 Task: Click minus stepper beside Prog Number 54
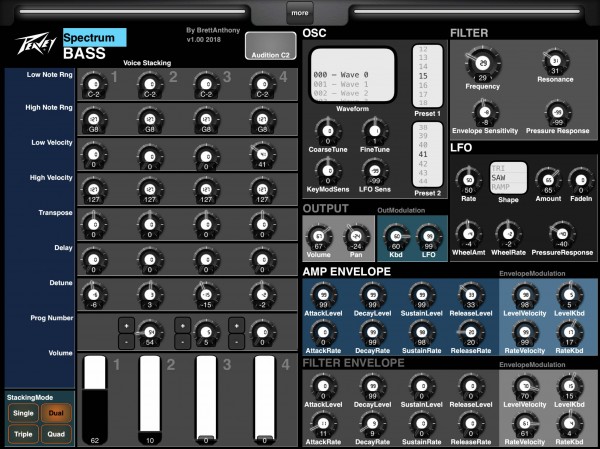(126, 341)
